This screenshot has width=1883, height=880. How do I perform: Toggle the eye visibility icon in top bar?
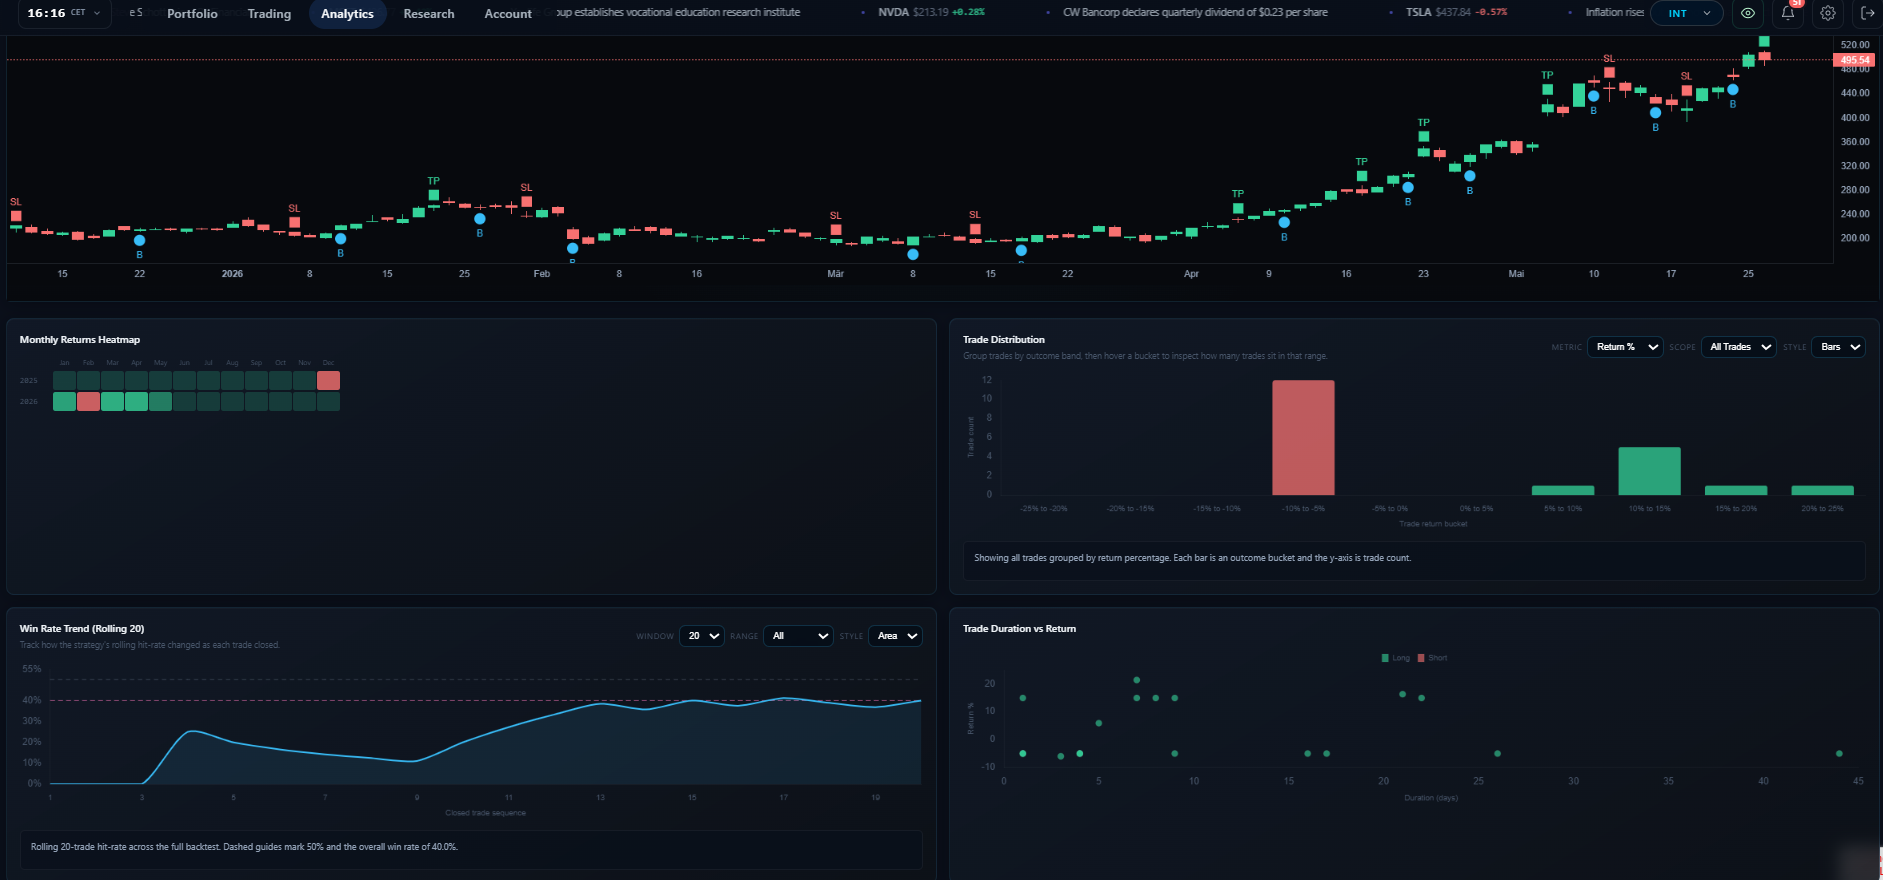tap(1747, 13)
